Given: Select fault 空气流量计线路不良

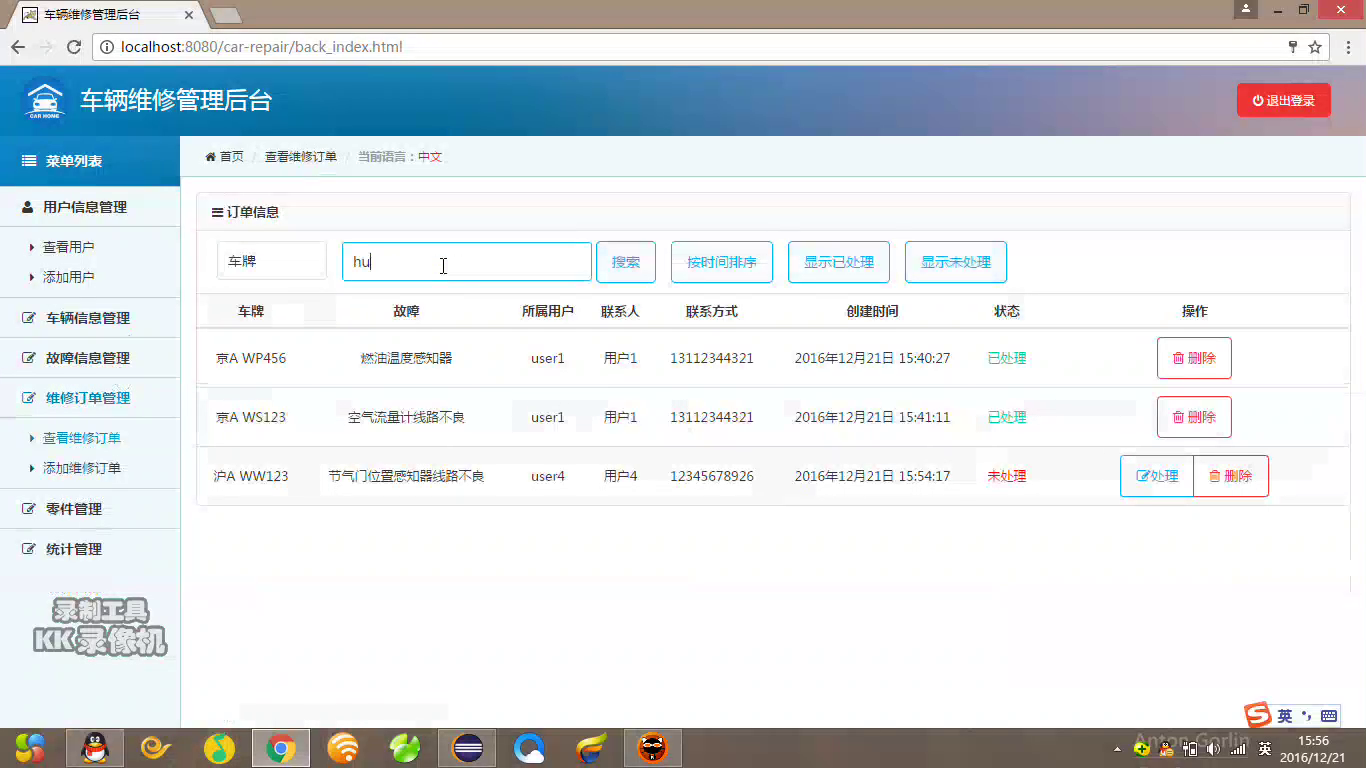Looking at the screenshot, I should pyautogui.click(x=406, y=417).
